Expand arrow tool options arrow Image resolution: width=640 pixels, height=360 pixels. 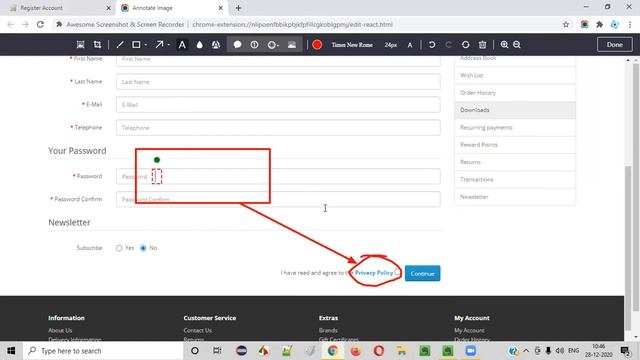tap(169, 45)
